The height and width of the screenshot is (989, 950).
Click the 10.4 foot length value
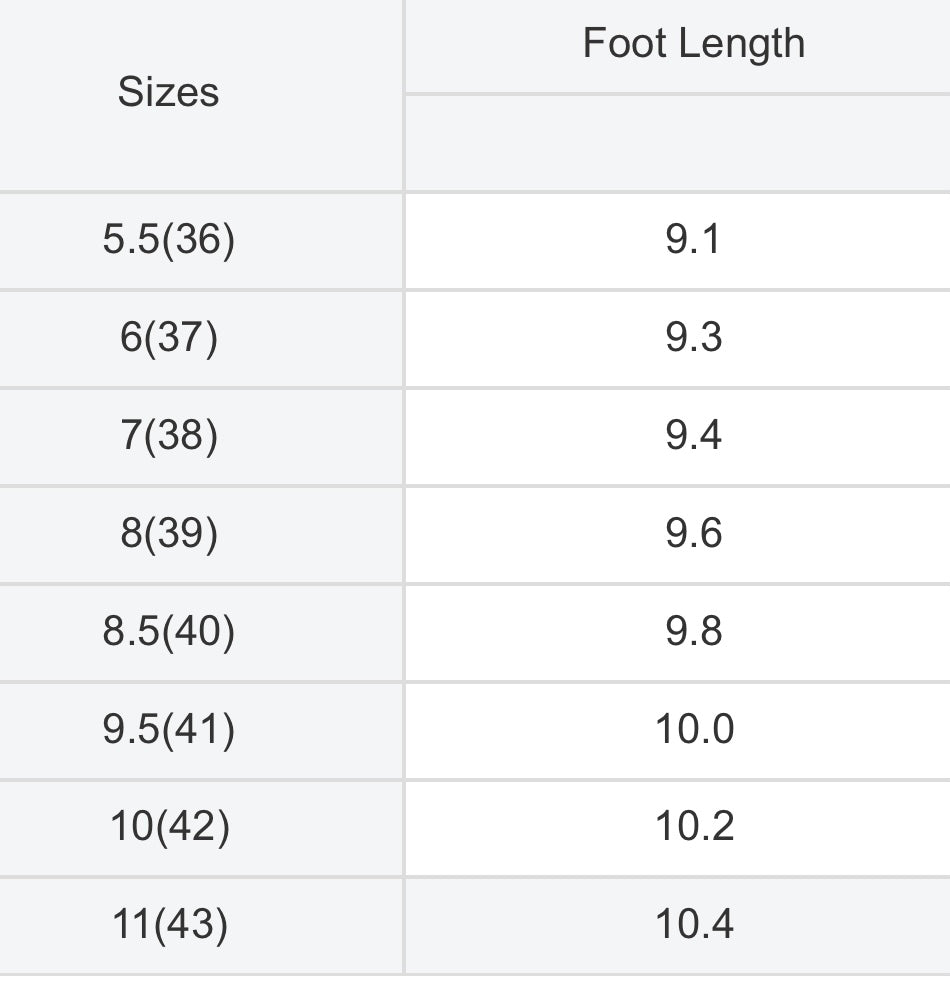695,924
